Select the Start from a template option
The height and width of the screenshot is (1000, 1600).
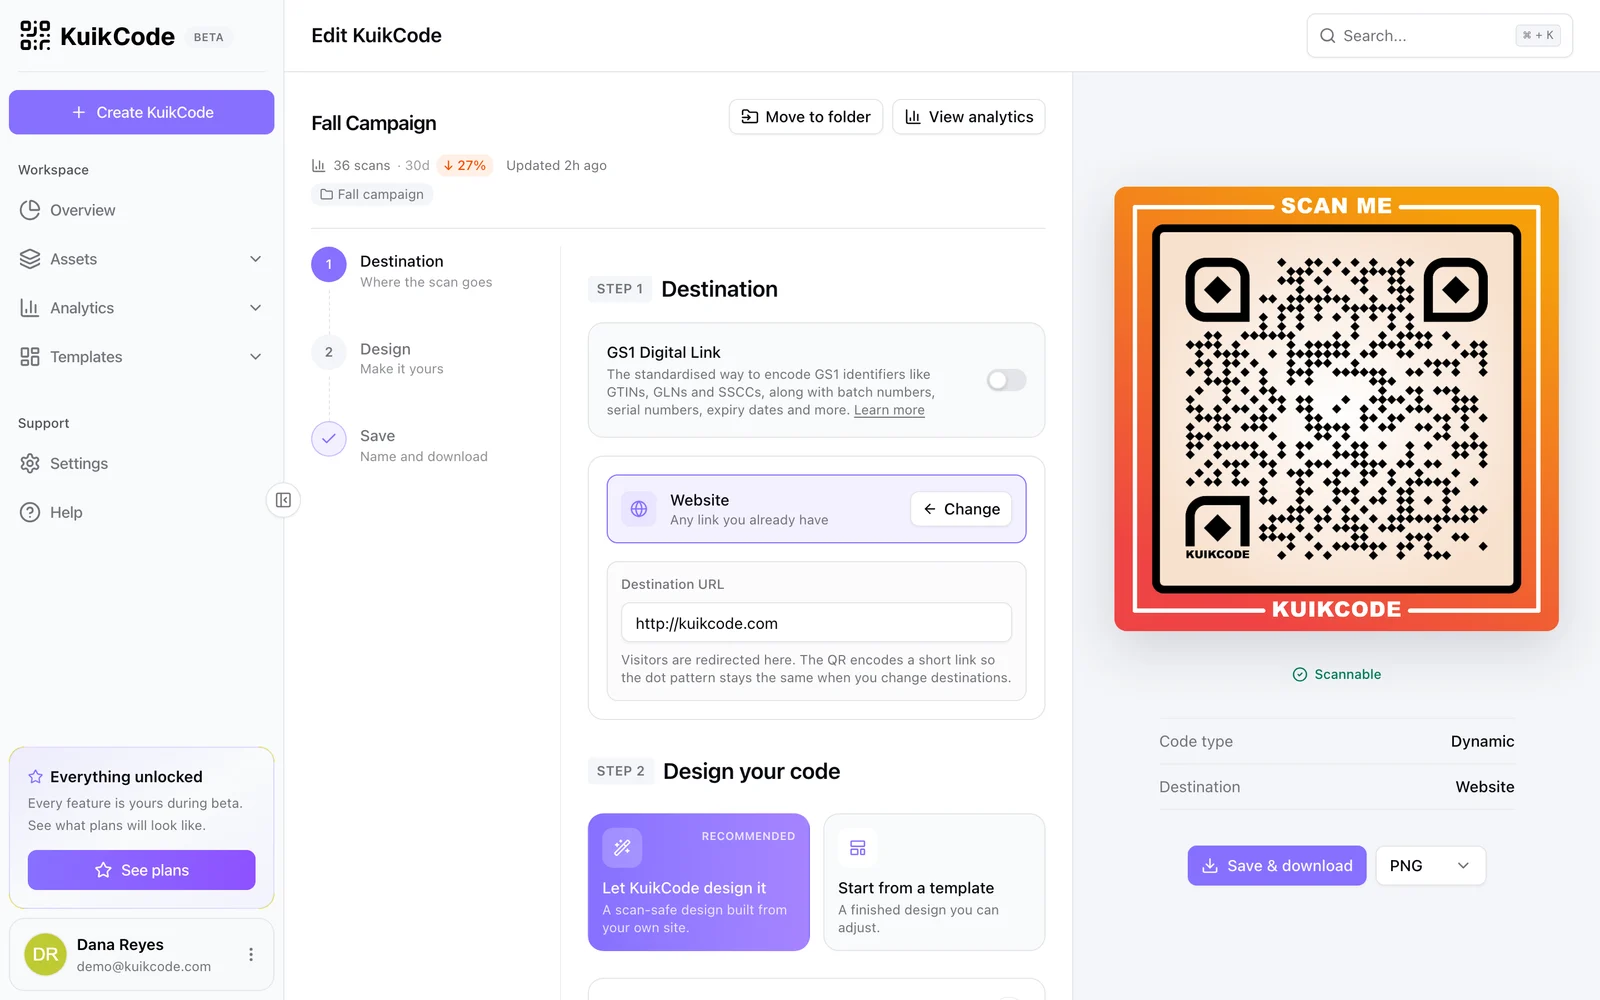tap(934, 882)
